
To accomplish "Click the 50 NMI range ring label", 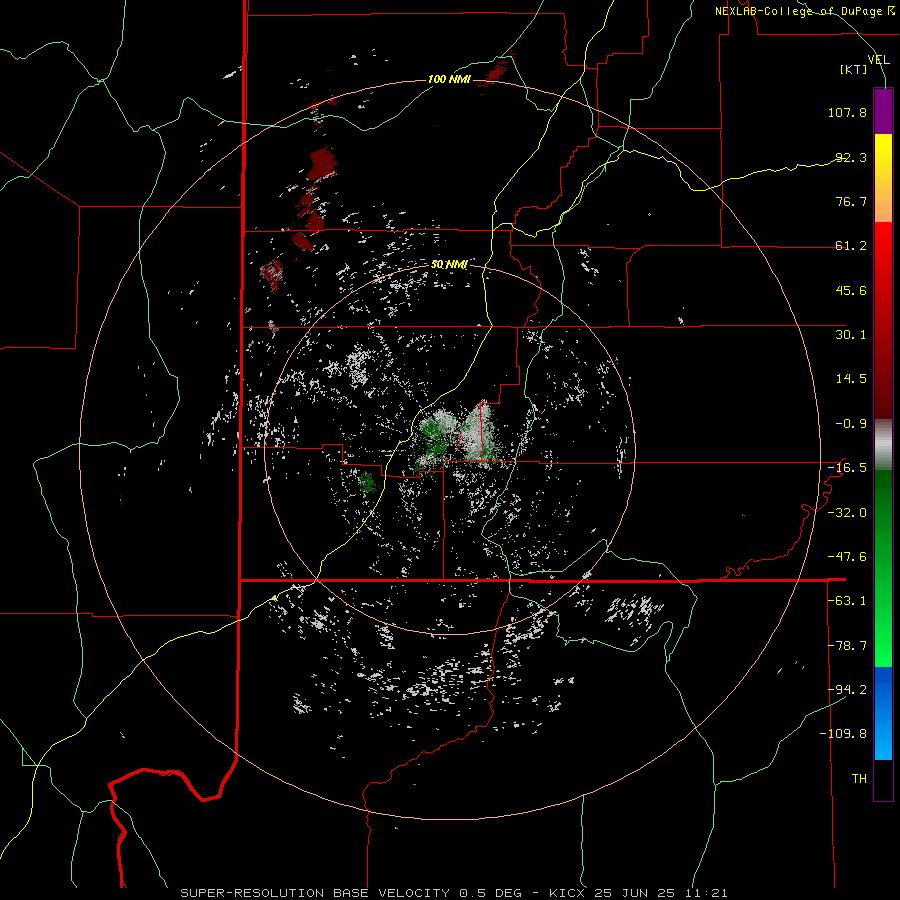I will [x=449, y=264].
